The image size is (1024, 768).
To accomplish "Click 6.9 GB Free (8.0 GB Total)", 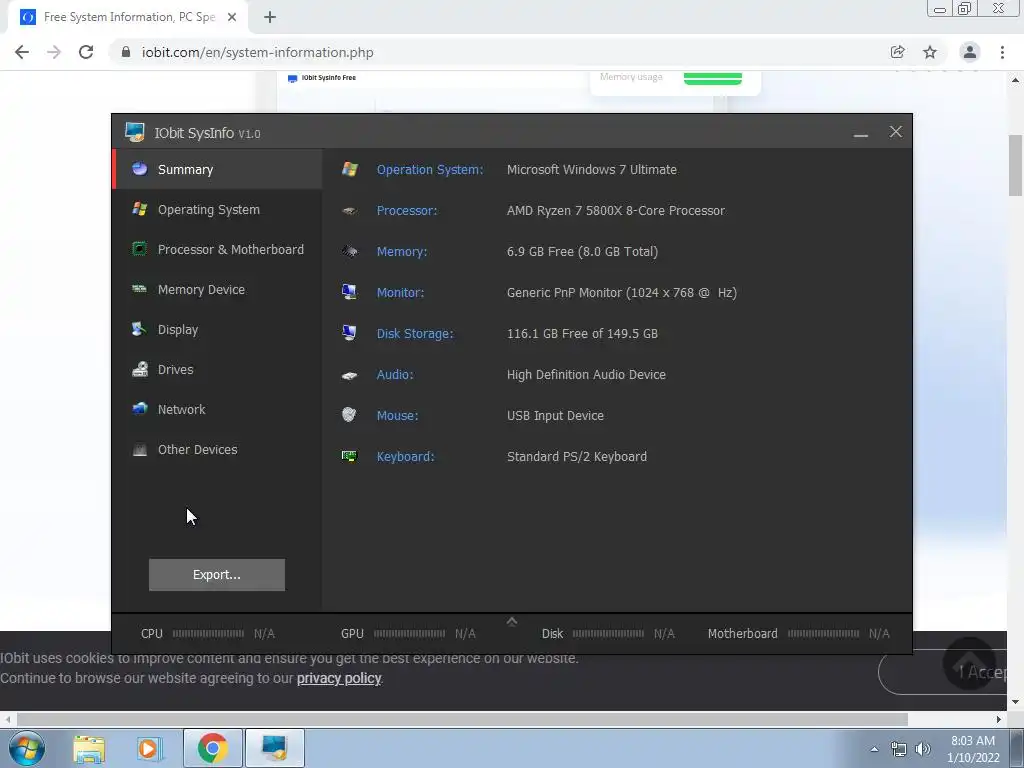I will (583, 251).
